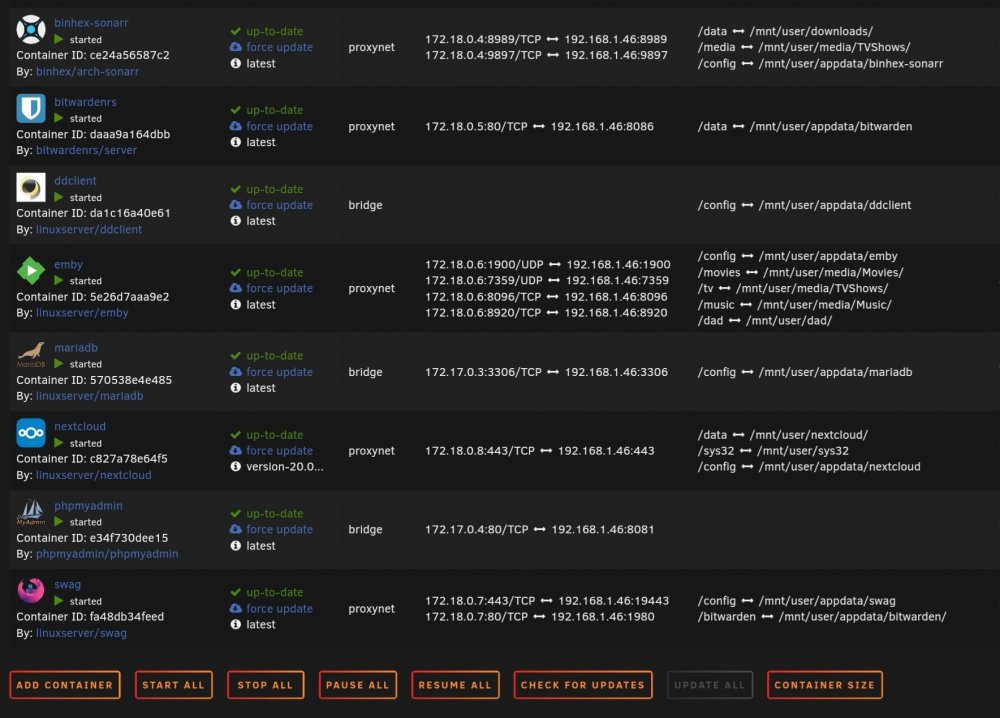Viewport: 1000px width, 718px height.
Task: Click the Stop All button
Action: tap(265, 685)
